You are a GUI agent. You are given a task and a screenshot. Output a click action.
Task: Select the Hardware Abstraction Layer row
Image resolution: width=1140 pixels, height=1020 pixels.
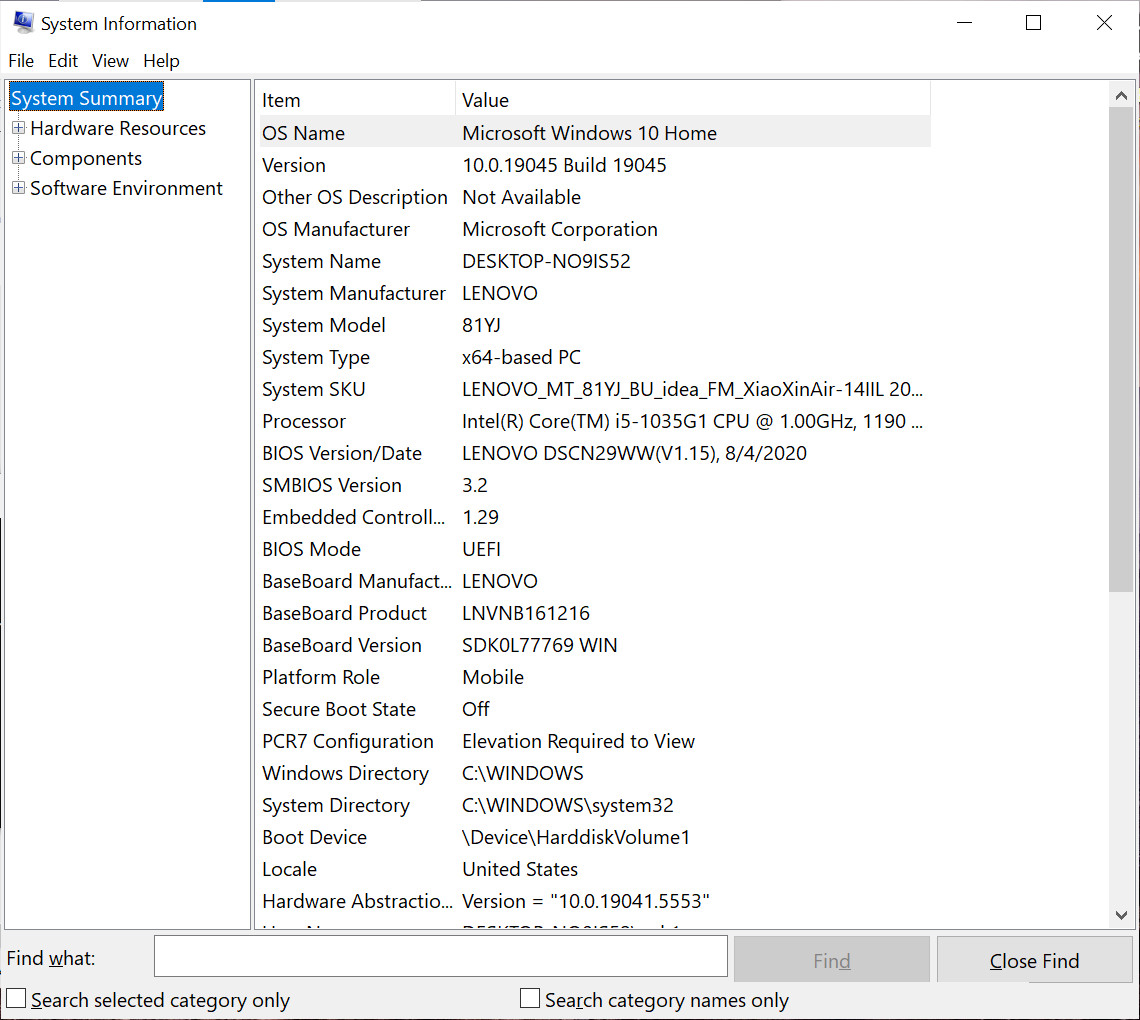[595, 901]
